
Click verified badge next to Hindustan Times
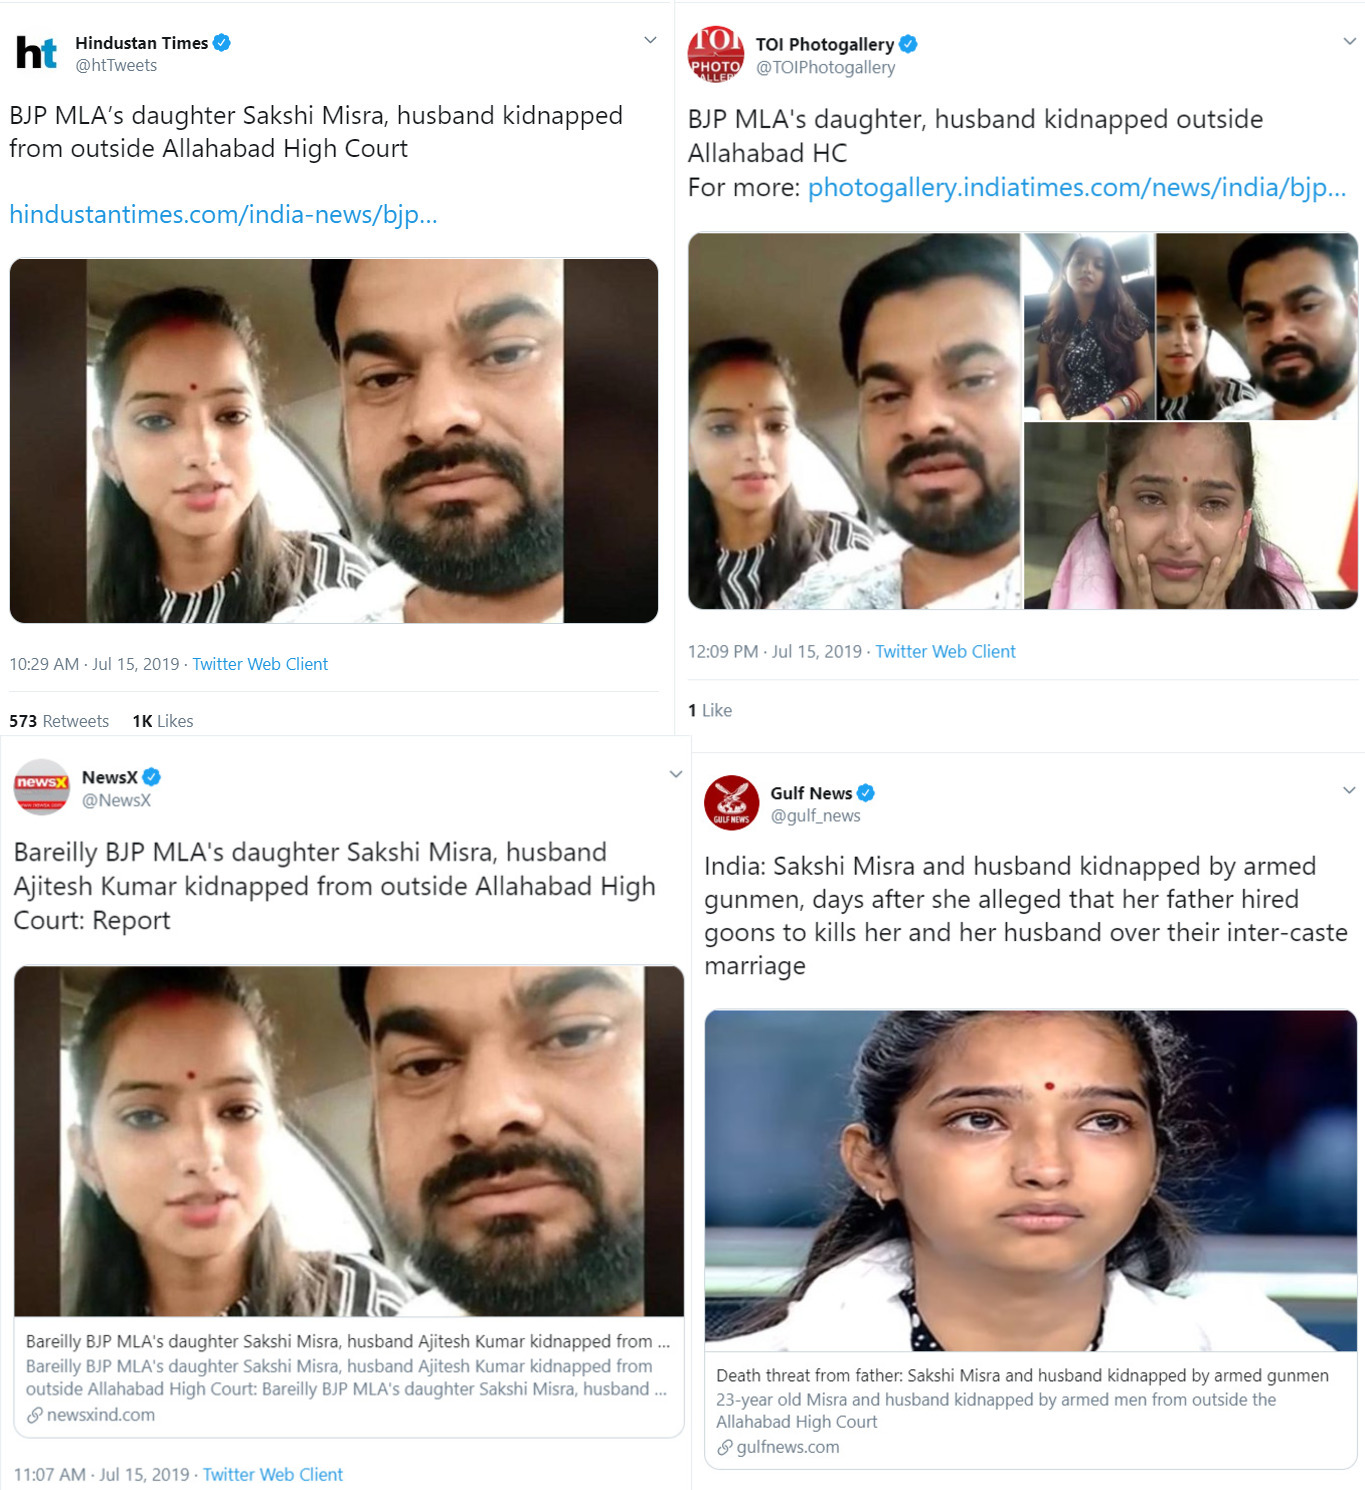pyautogui.click(x=222, y=42)
